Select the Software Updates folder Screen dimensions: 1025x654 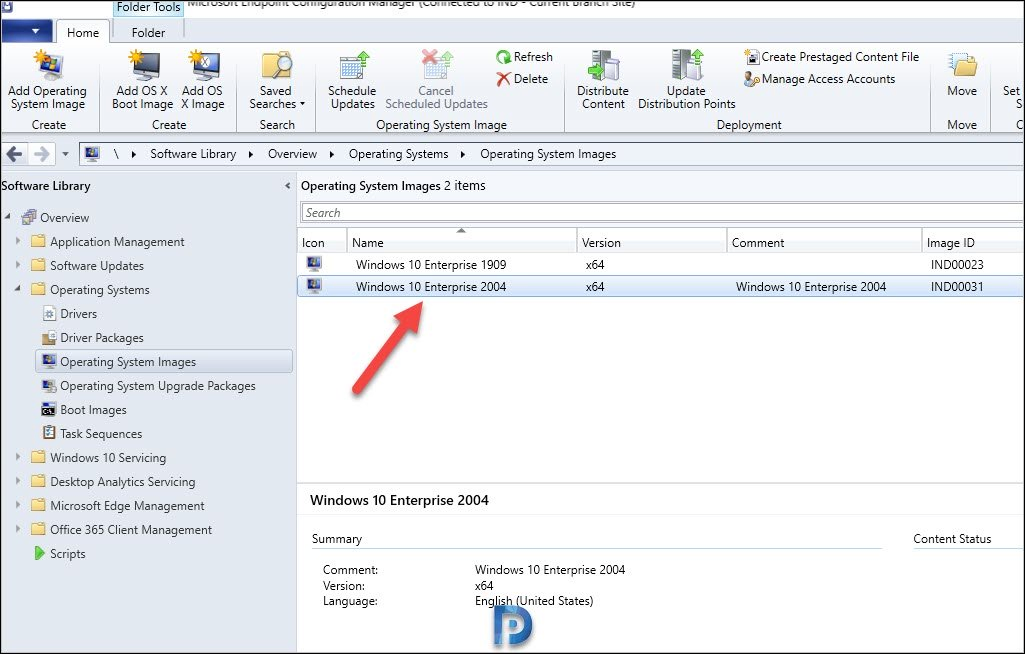click(x=97, y=266)
